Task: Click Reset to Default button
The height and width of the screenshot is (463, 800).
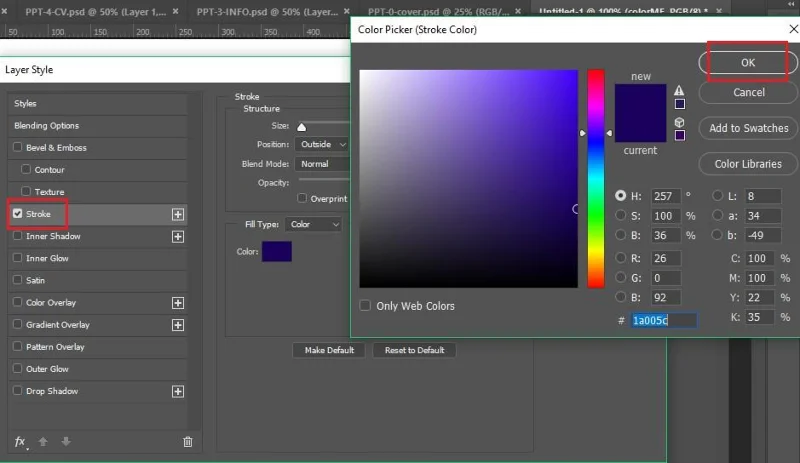Action: (414, 350)
